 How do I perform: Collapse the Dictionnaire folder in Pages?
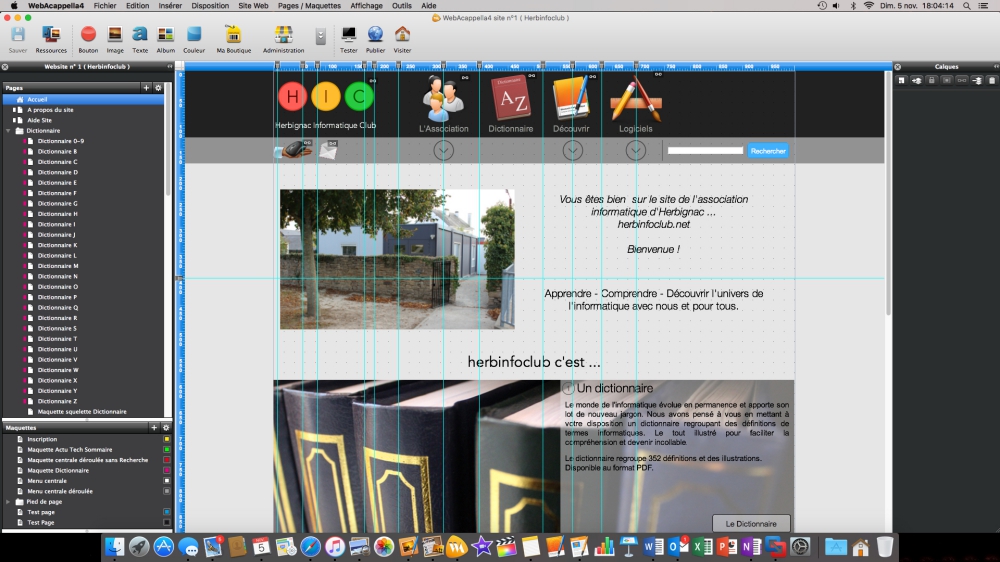tap(9, 131)
